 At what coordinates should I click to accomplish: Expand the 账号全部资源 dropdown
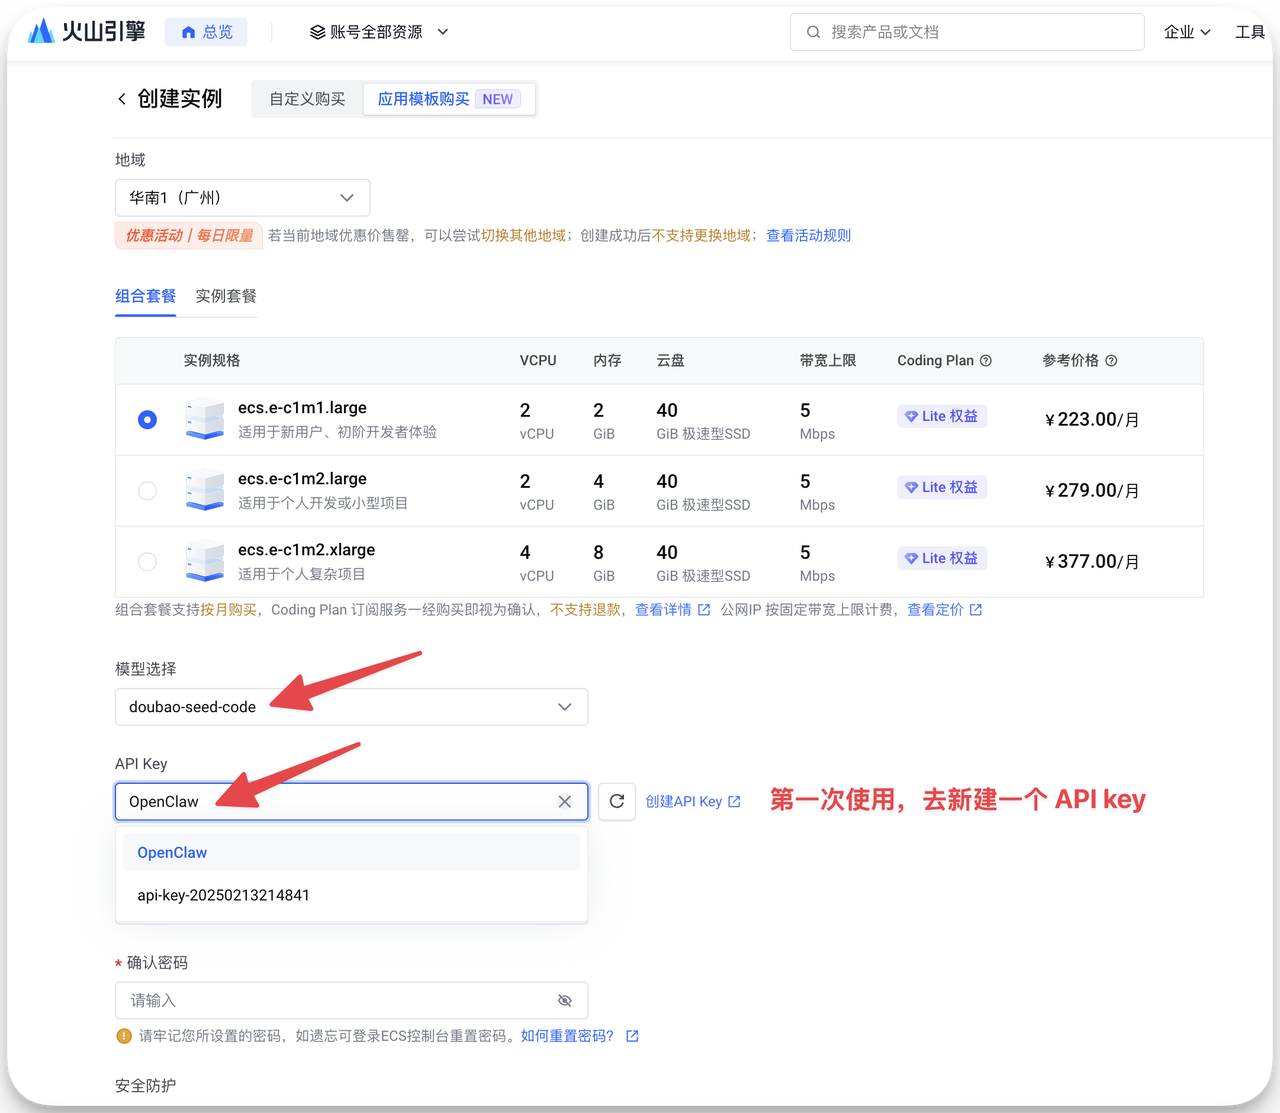click(379, 32)
